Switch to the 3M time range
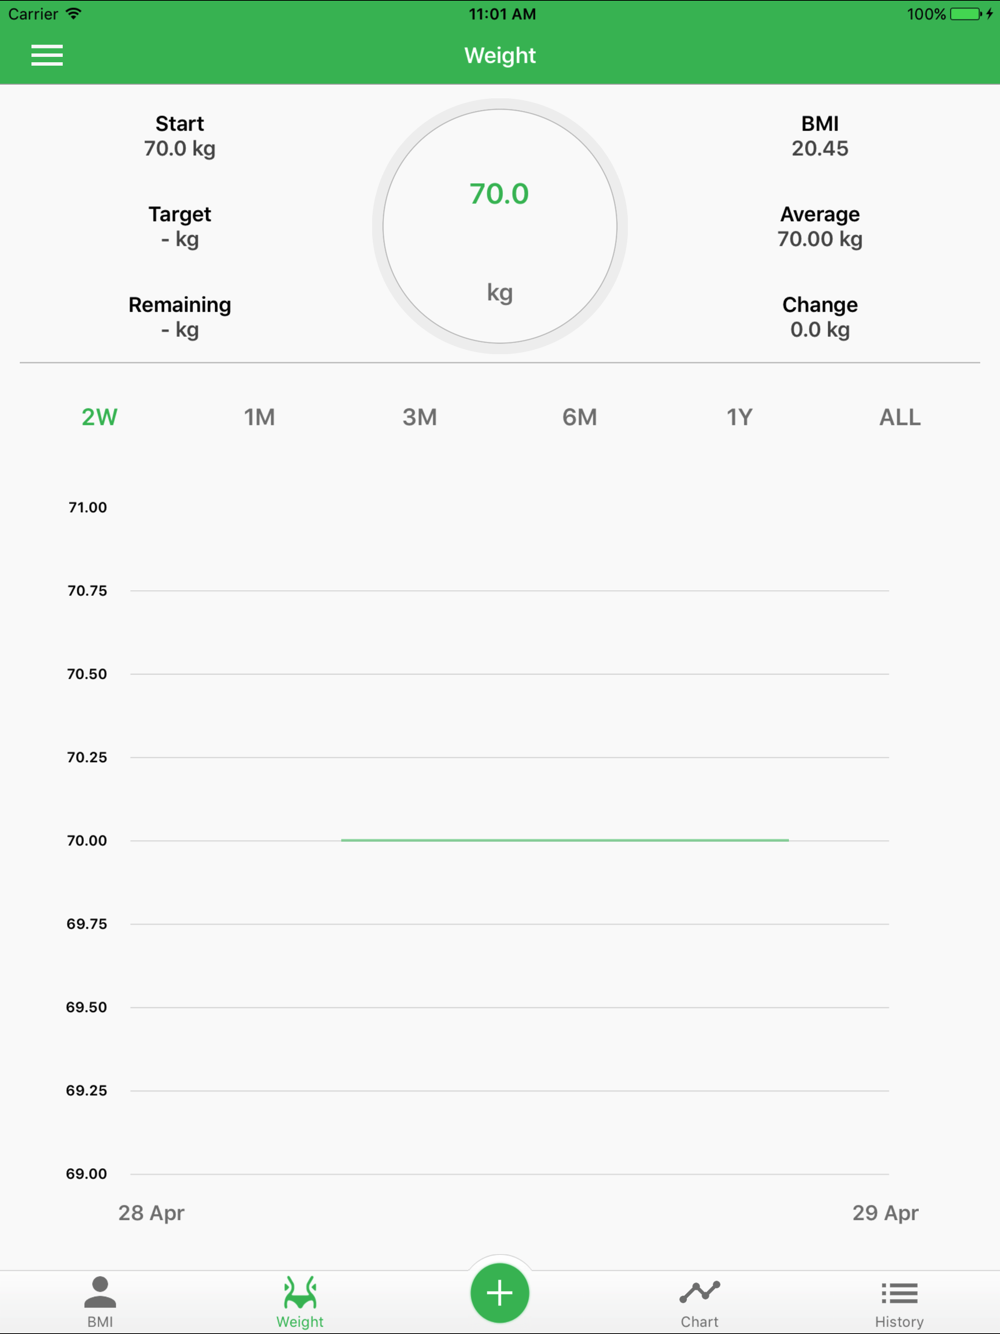Viewport: 1000px width, 1334px height. tap(420, 417)
